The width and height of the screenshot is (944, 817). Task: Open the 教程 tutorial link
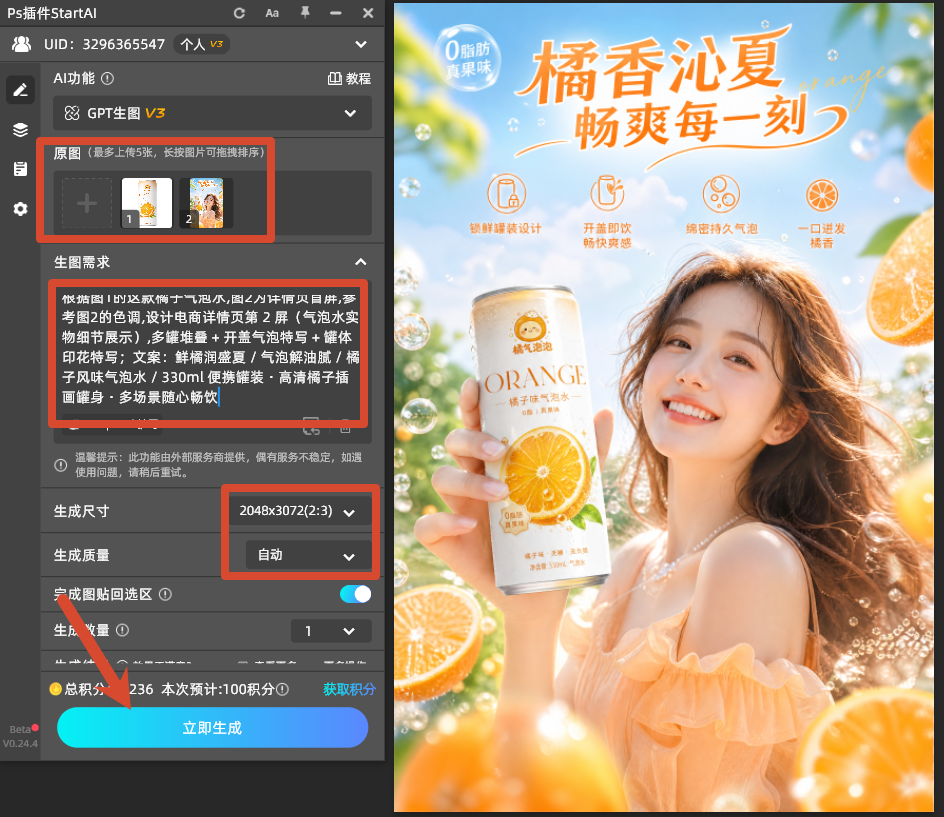(349, 79)
